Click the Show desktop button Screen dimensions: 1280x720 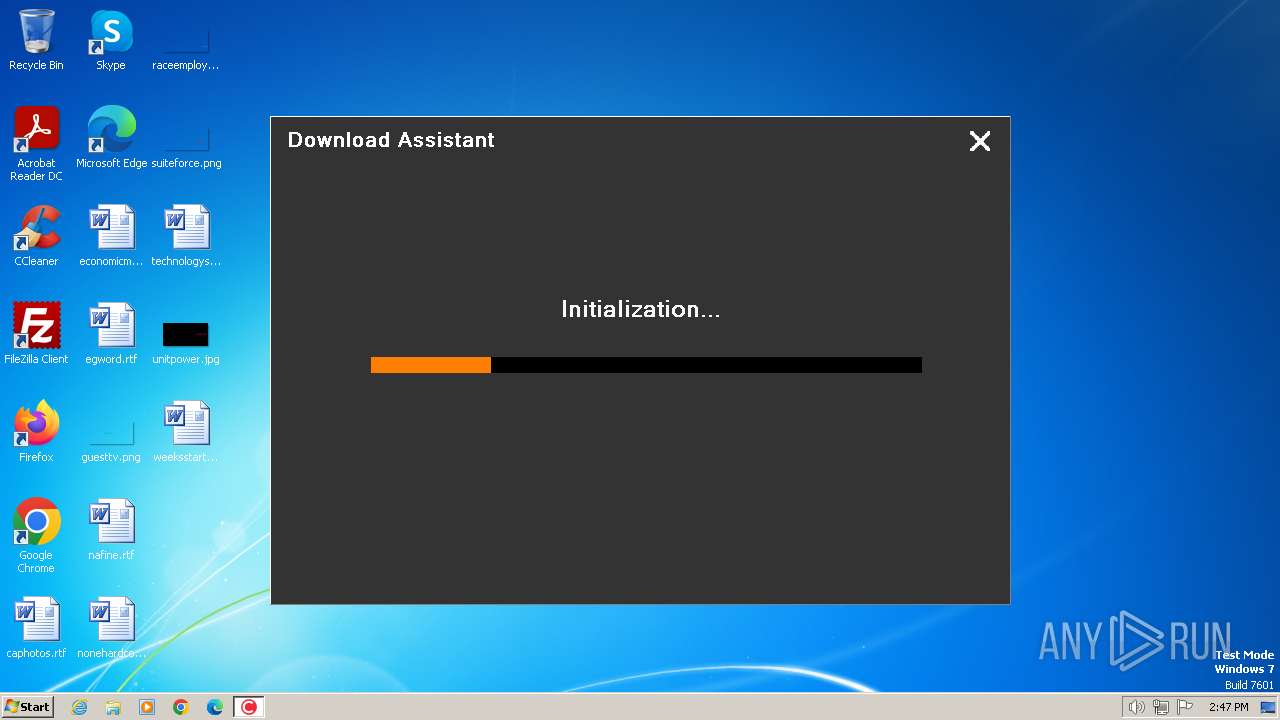(x=1269, y=707)
